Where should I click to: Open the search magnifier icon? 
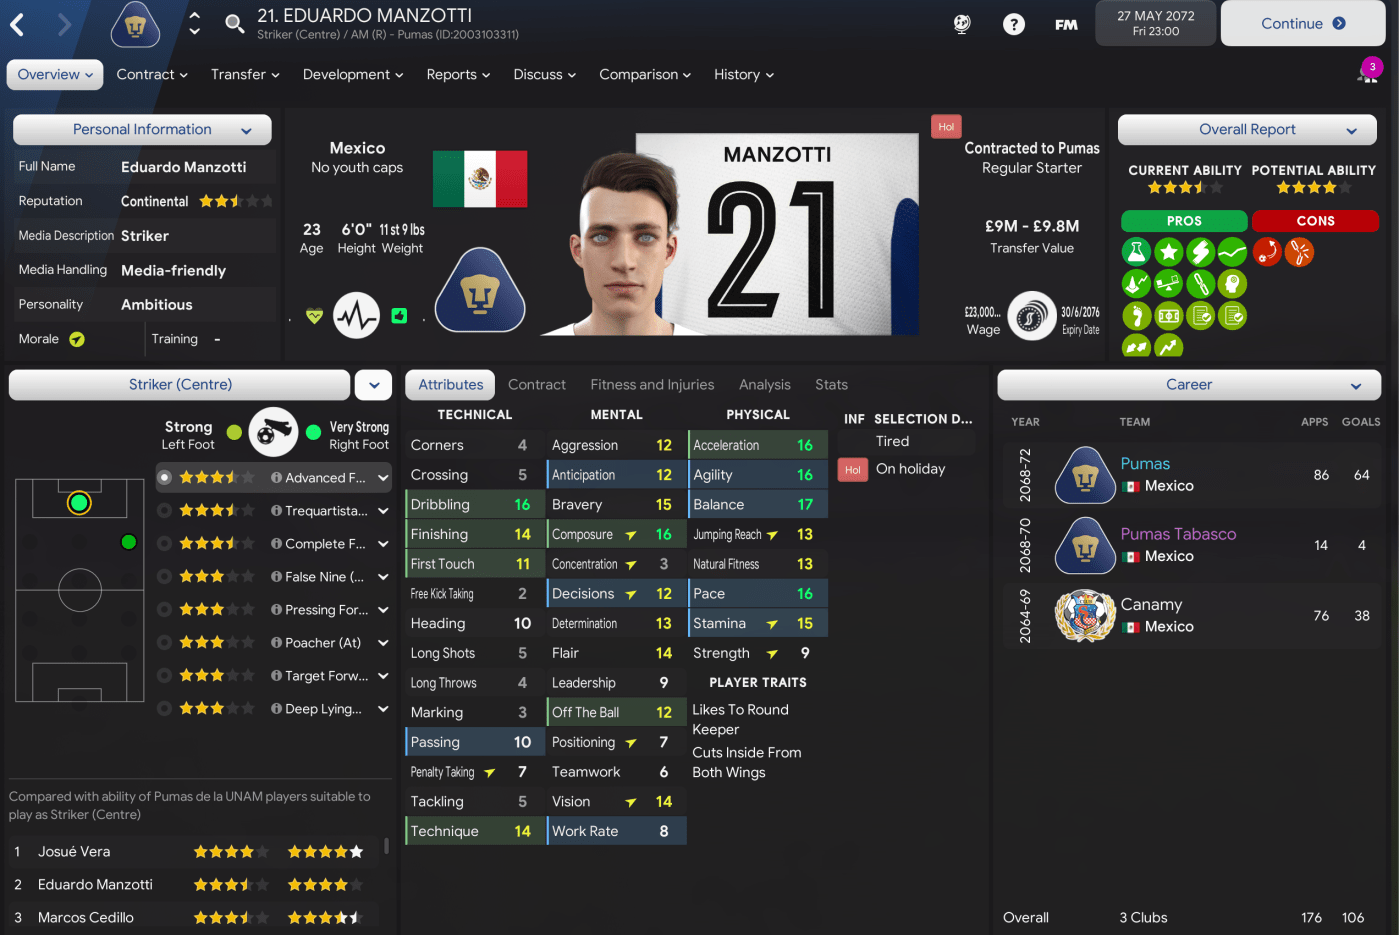pyautogui.click(x=234, y=23)
